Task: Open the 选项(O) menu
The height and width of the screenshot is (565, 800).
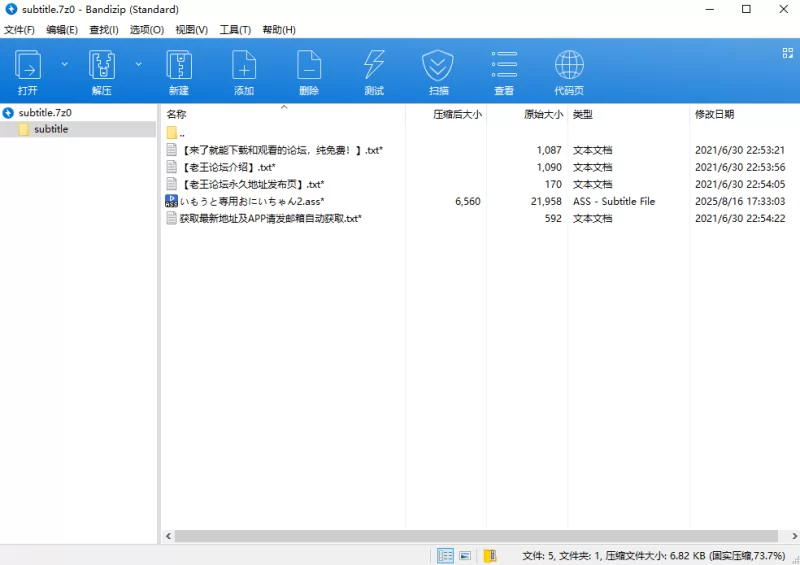Action: 146,30
